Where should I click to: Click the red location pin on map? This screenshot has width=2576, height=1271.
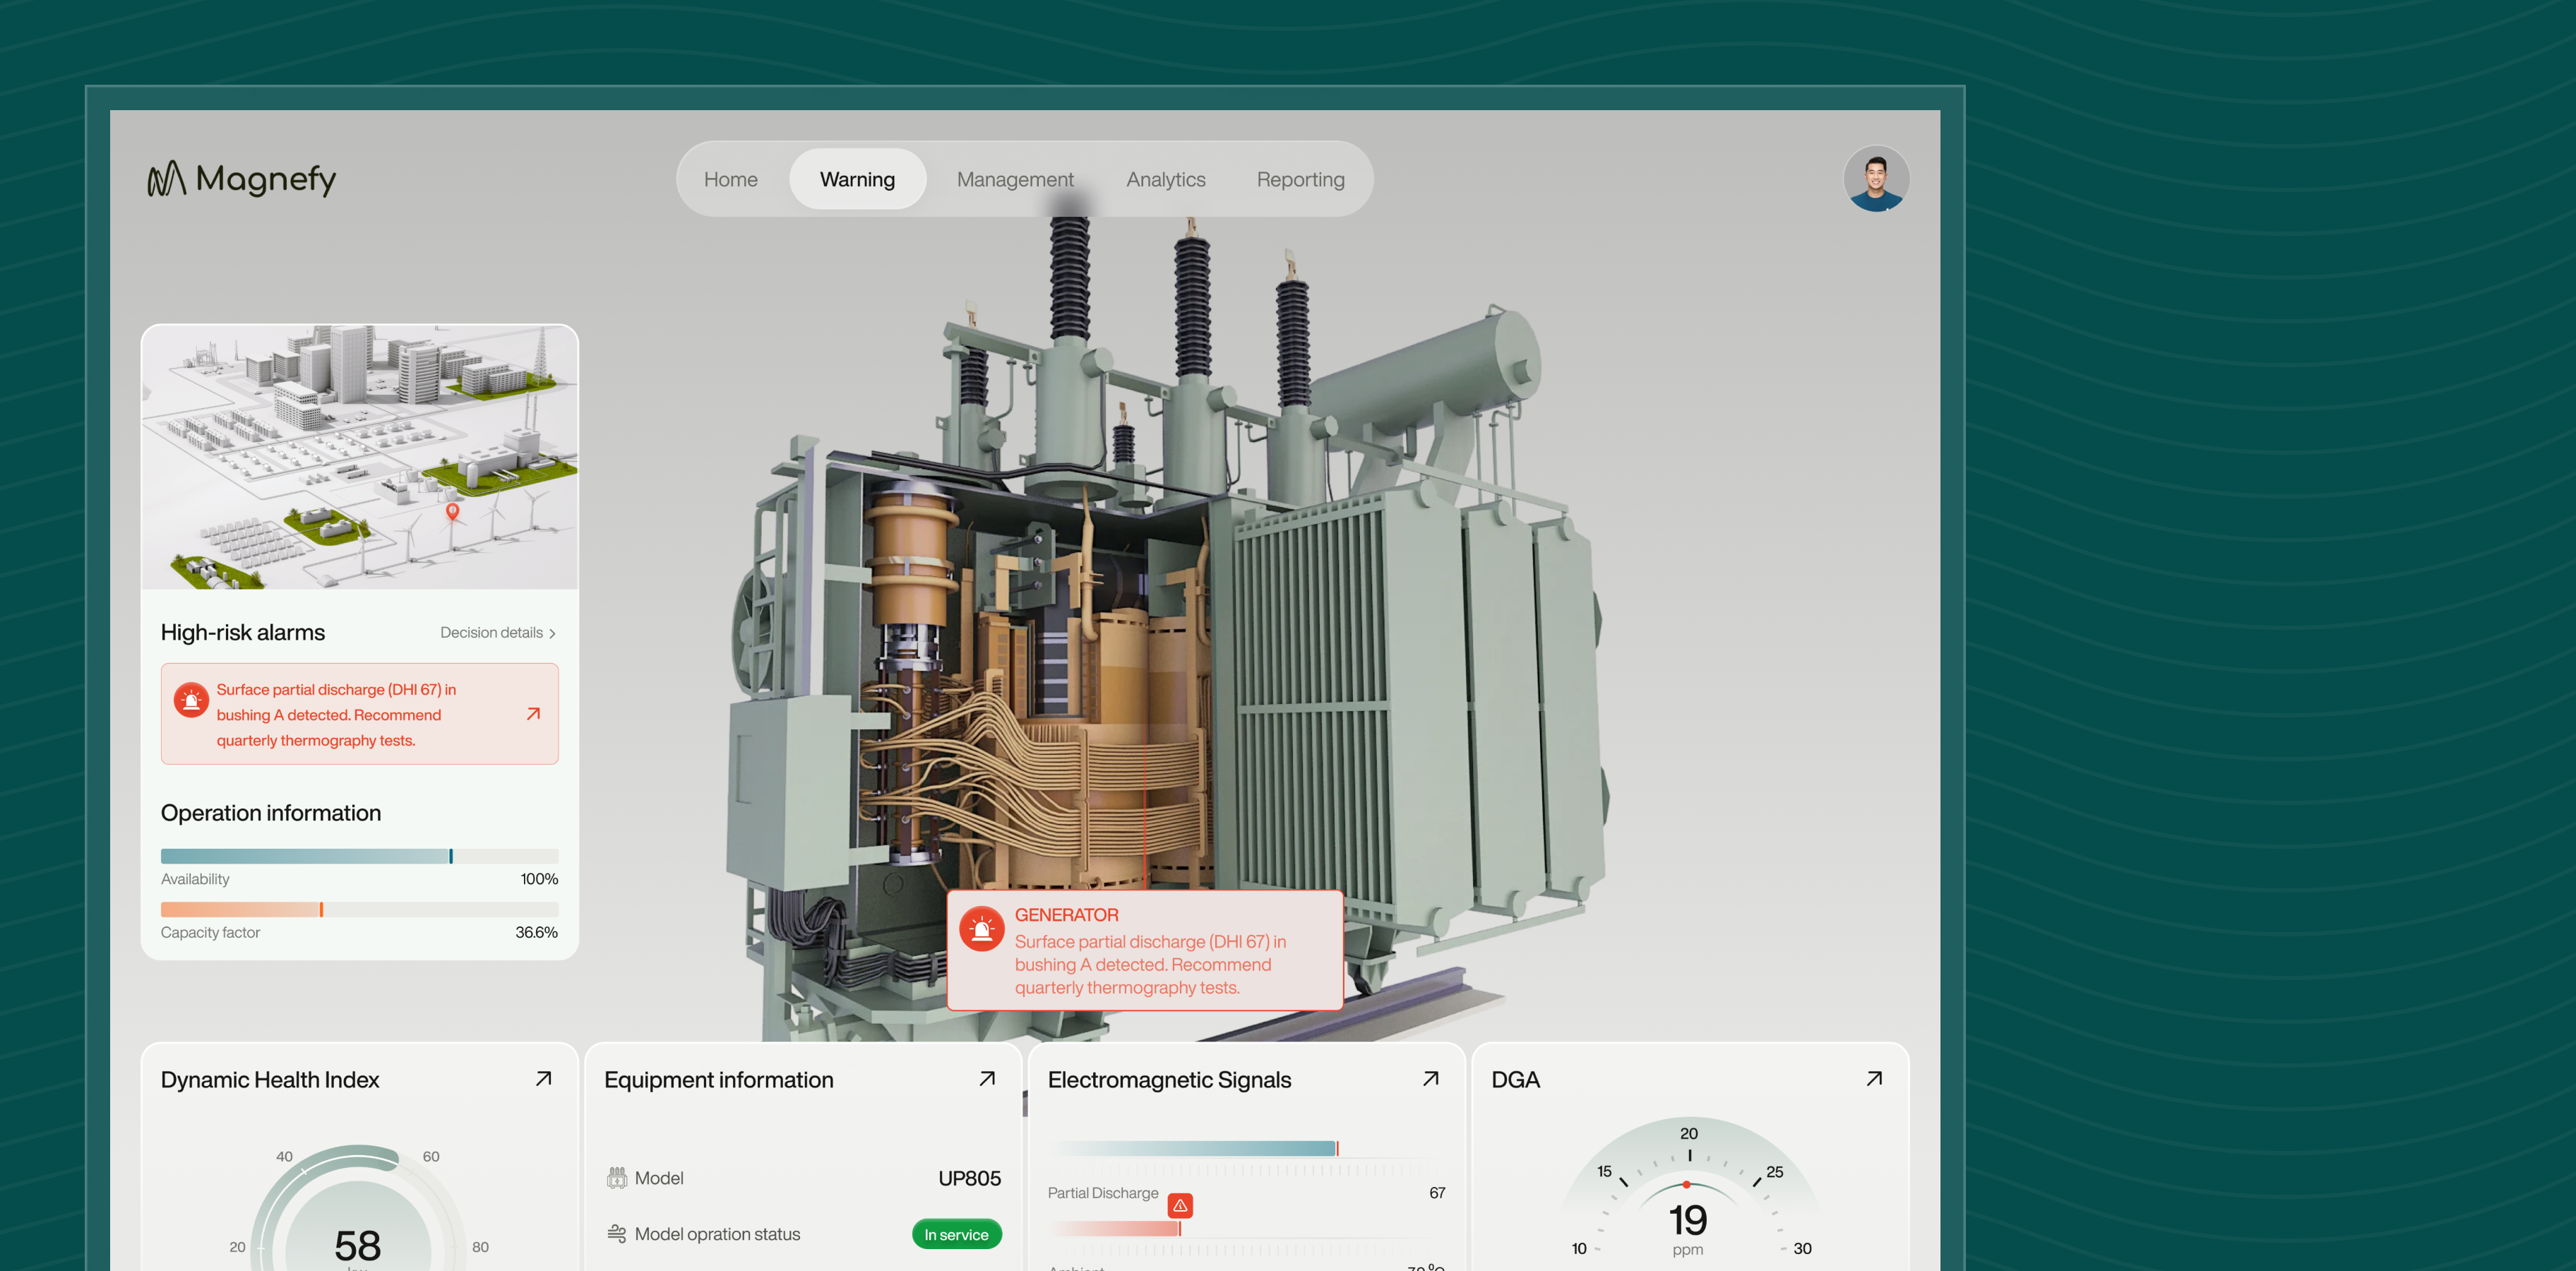[x=452, y=511]
